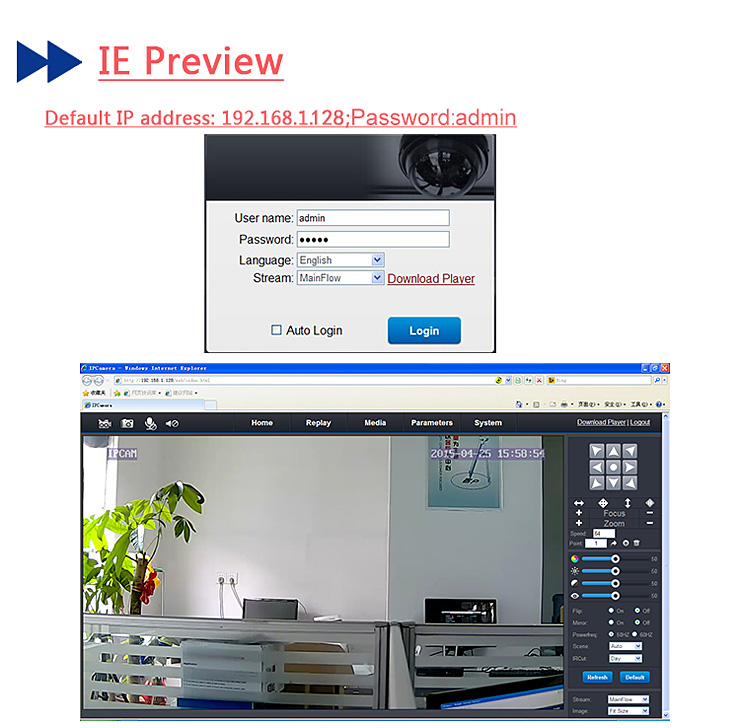Click the PTZ Speed input field
The height and width of the screenshot is (728, 740).
604,534
